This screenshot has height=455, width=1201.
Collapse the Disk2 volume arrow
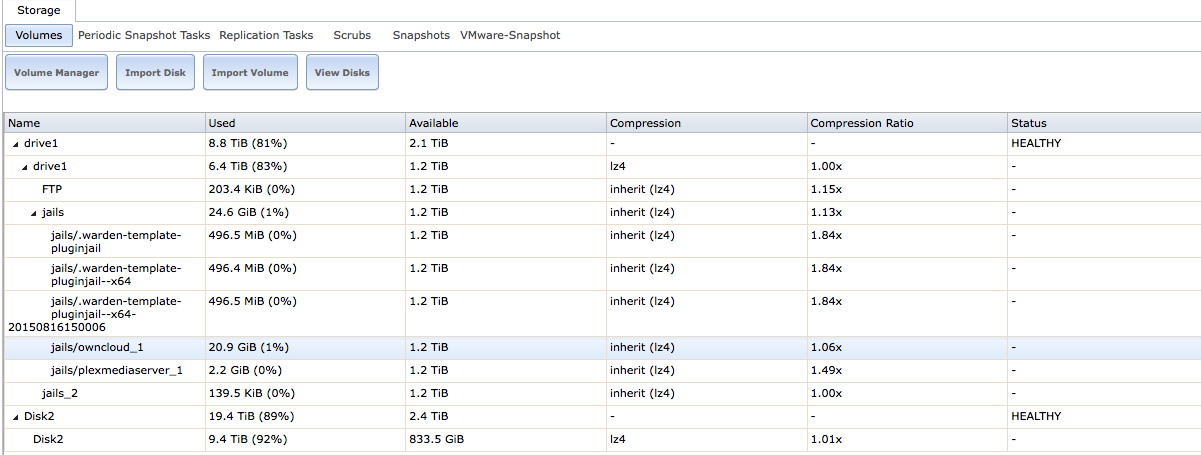pyautogui.click(x=15, y=416)
